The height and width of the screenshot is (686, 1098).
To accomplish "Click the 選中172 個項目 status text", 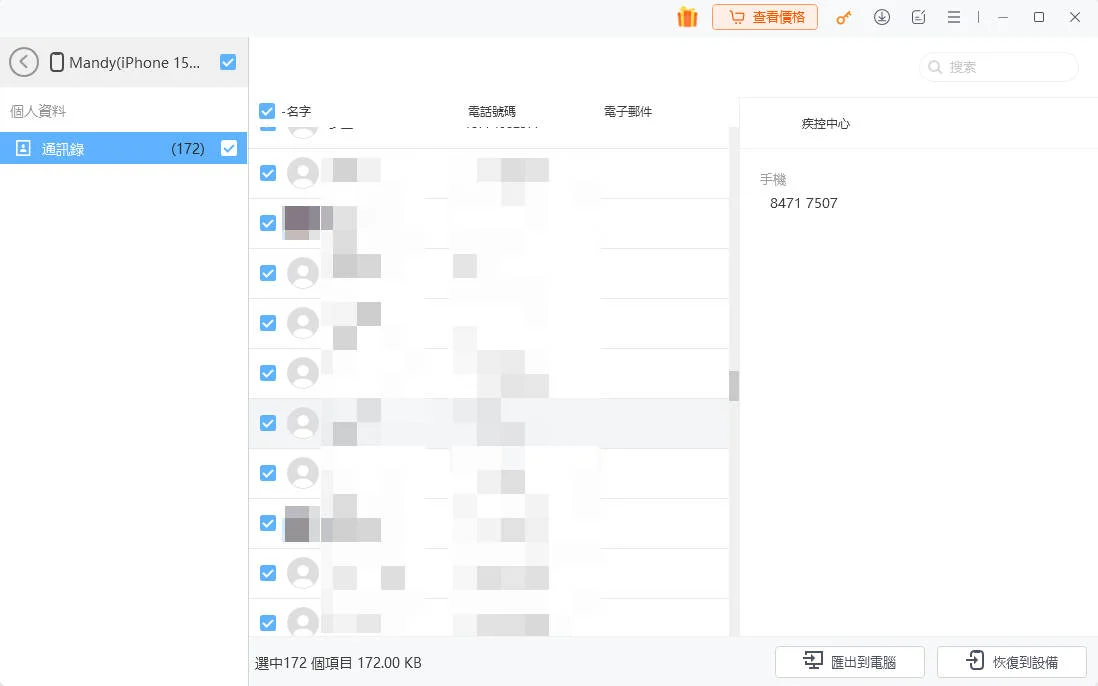I will coord(338,663).
